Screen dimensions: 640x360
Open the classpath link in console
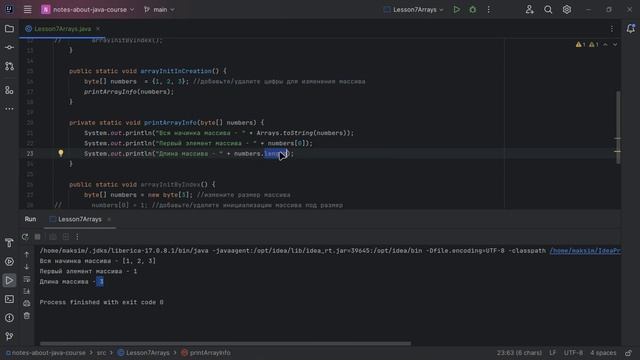point(585,251)
